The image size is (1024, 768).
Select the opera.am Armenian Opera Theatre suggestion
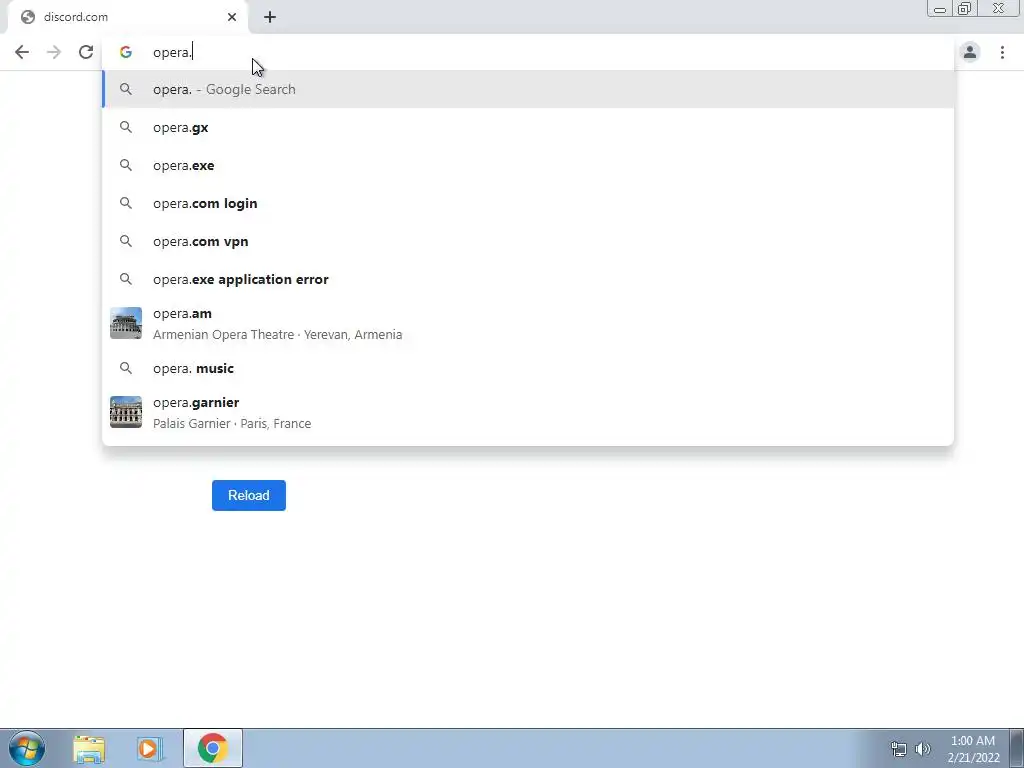coord(528,323)
